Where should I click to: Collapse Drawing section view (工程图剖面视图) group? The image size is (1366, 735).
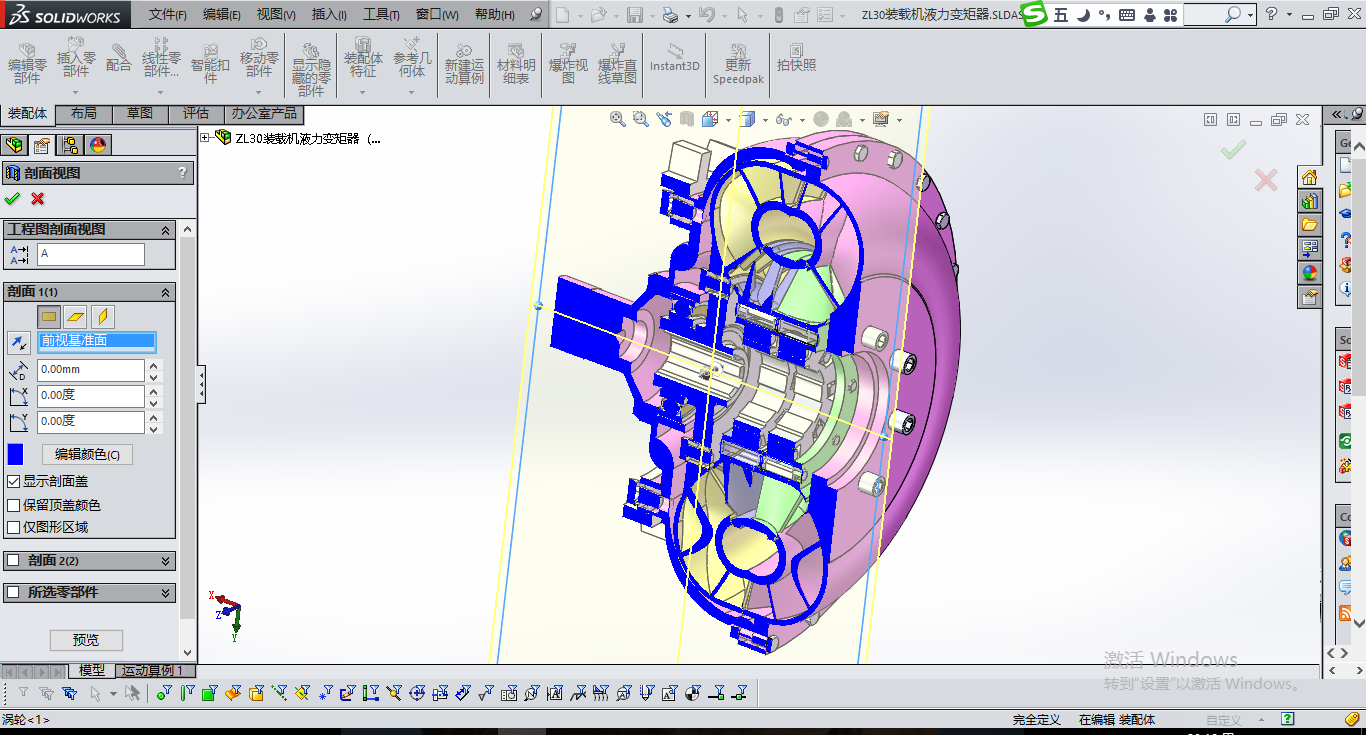point(166,230)
